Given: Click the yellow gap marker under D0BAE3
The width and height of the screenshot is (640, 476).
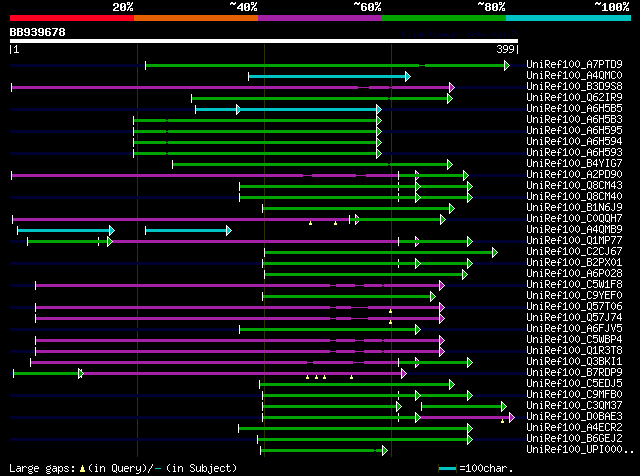Looking at the screenshot, I should click(x=502, y=421).
